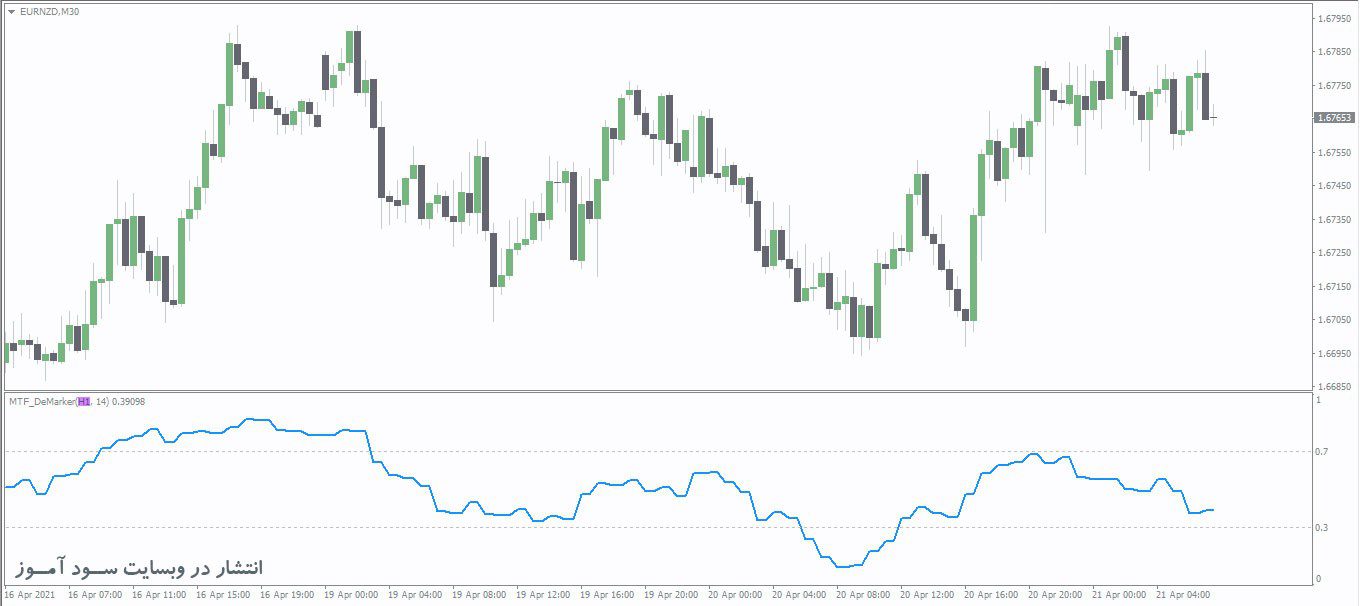Click the 0.3 level on indicator scale
Viewport: 1360px width, 606px height.
pos(1322,527)
